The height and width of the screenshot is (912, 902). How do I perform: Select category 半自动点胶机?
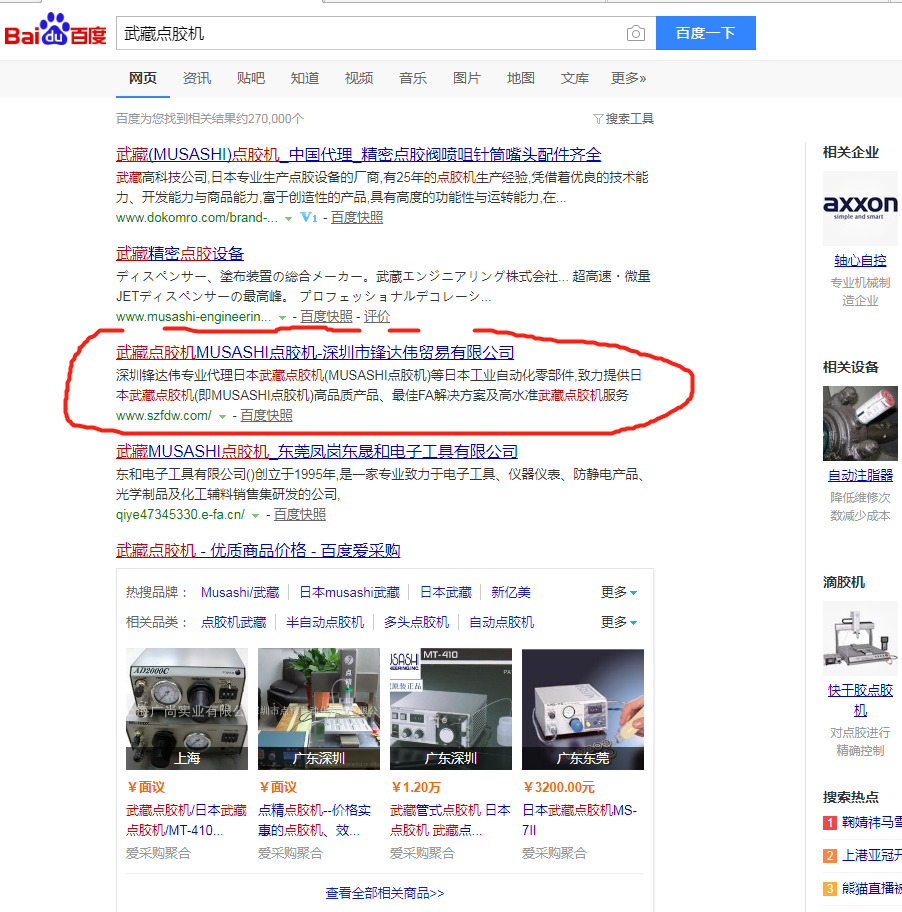[325, 622]
